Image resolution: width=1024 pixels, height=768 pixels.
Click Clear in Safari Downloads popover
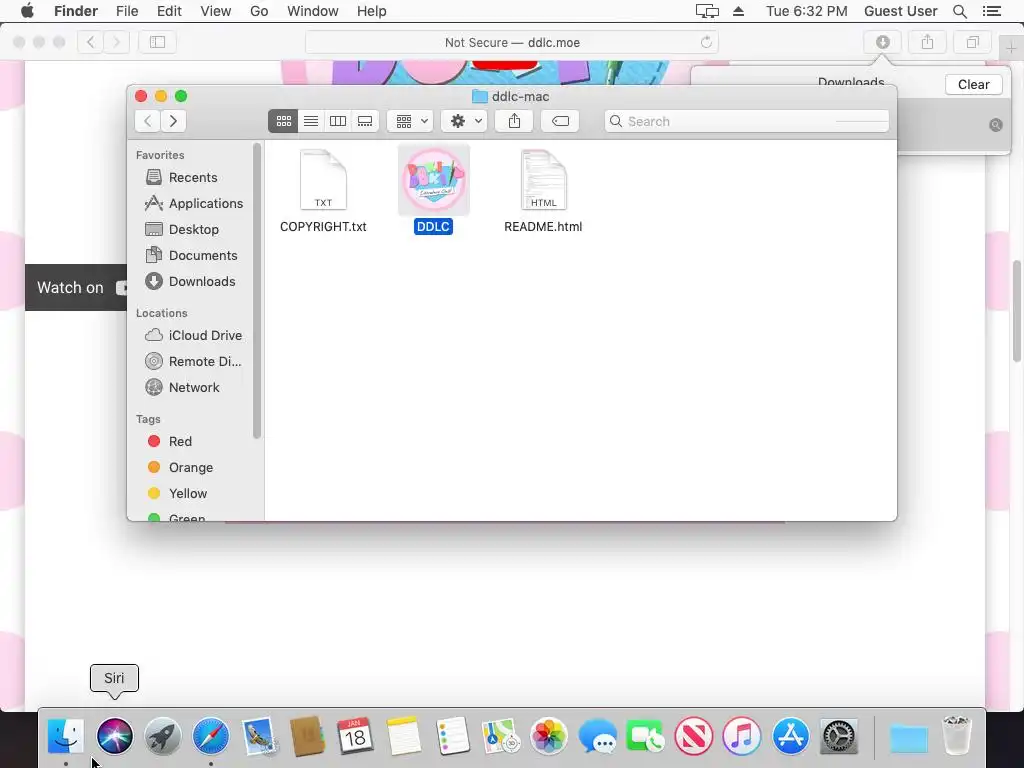tap(973, 85)
